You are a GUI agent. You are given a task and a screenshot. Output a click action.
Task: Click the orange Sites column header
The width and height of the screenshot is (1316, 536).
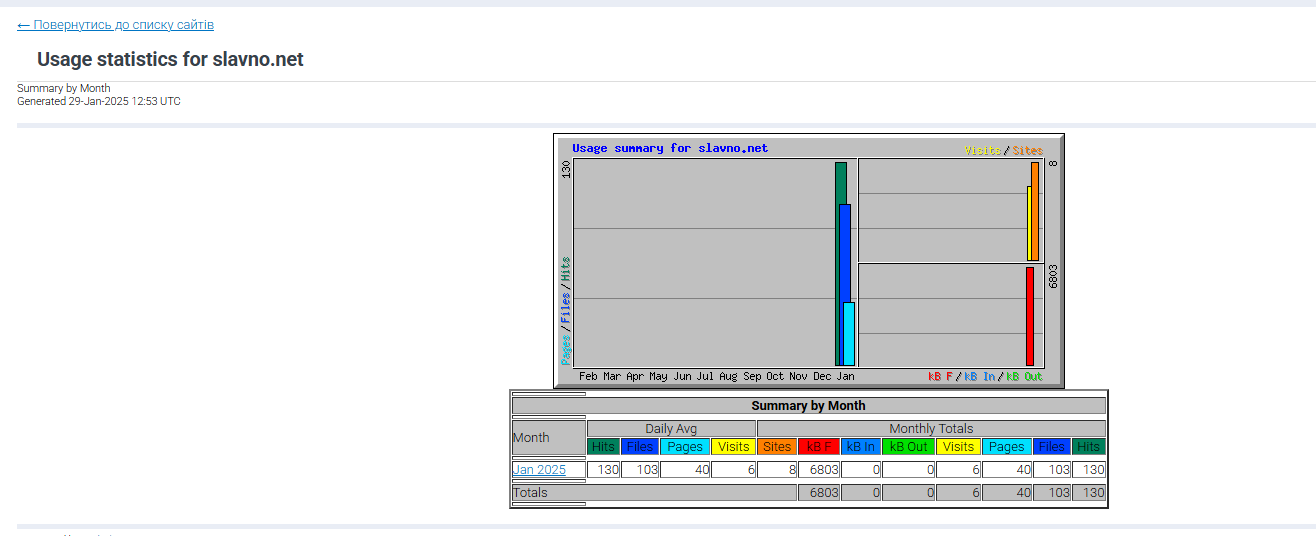tap(777, 447)
